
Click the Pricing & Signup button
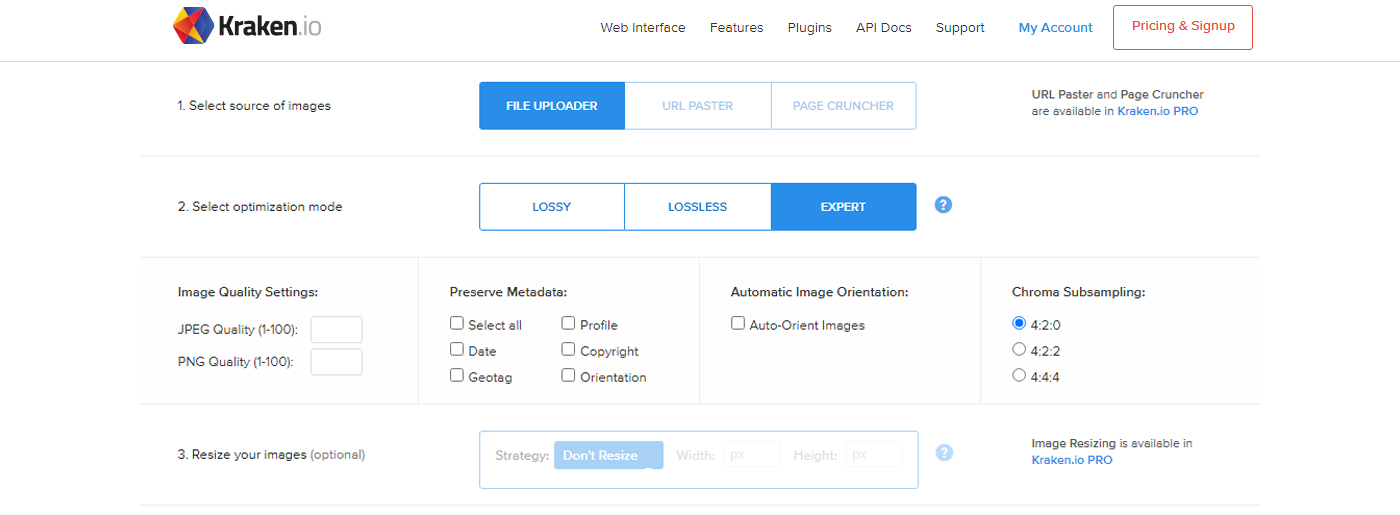tap(1182, 27)
